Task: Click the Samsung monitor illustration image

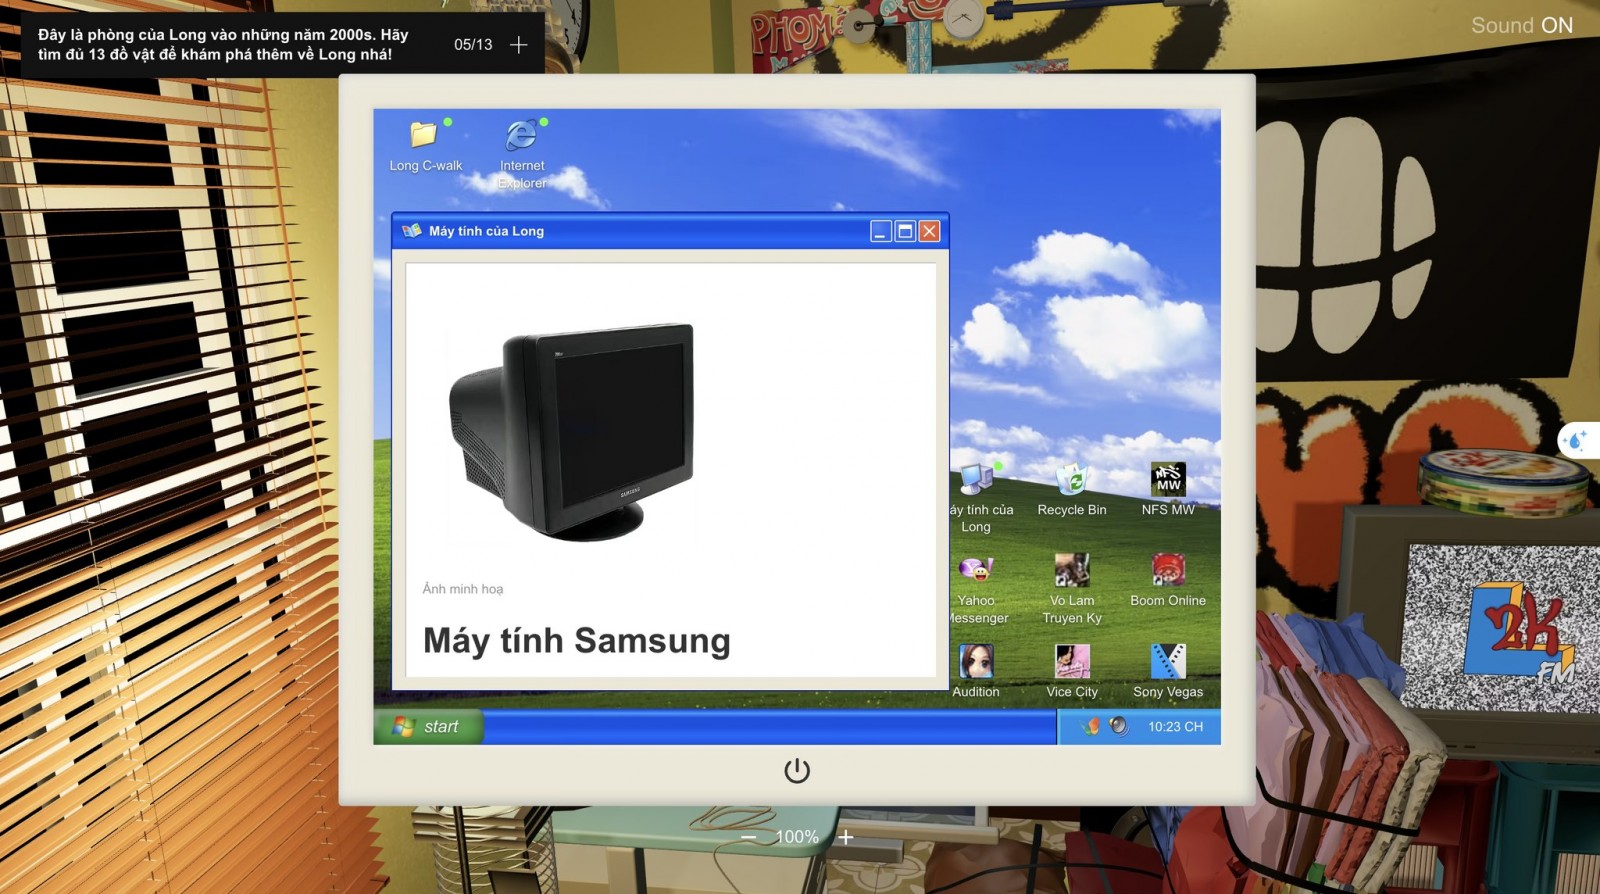Action: pos(572,432)
